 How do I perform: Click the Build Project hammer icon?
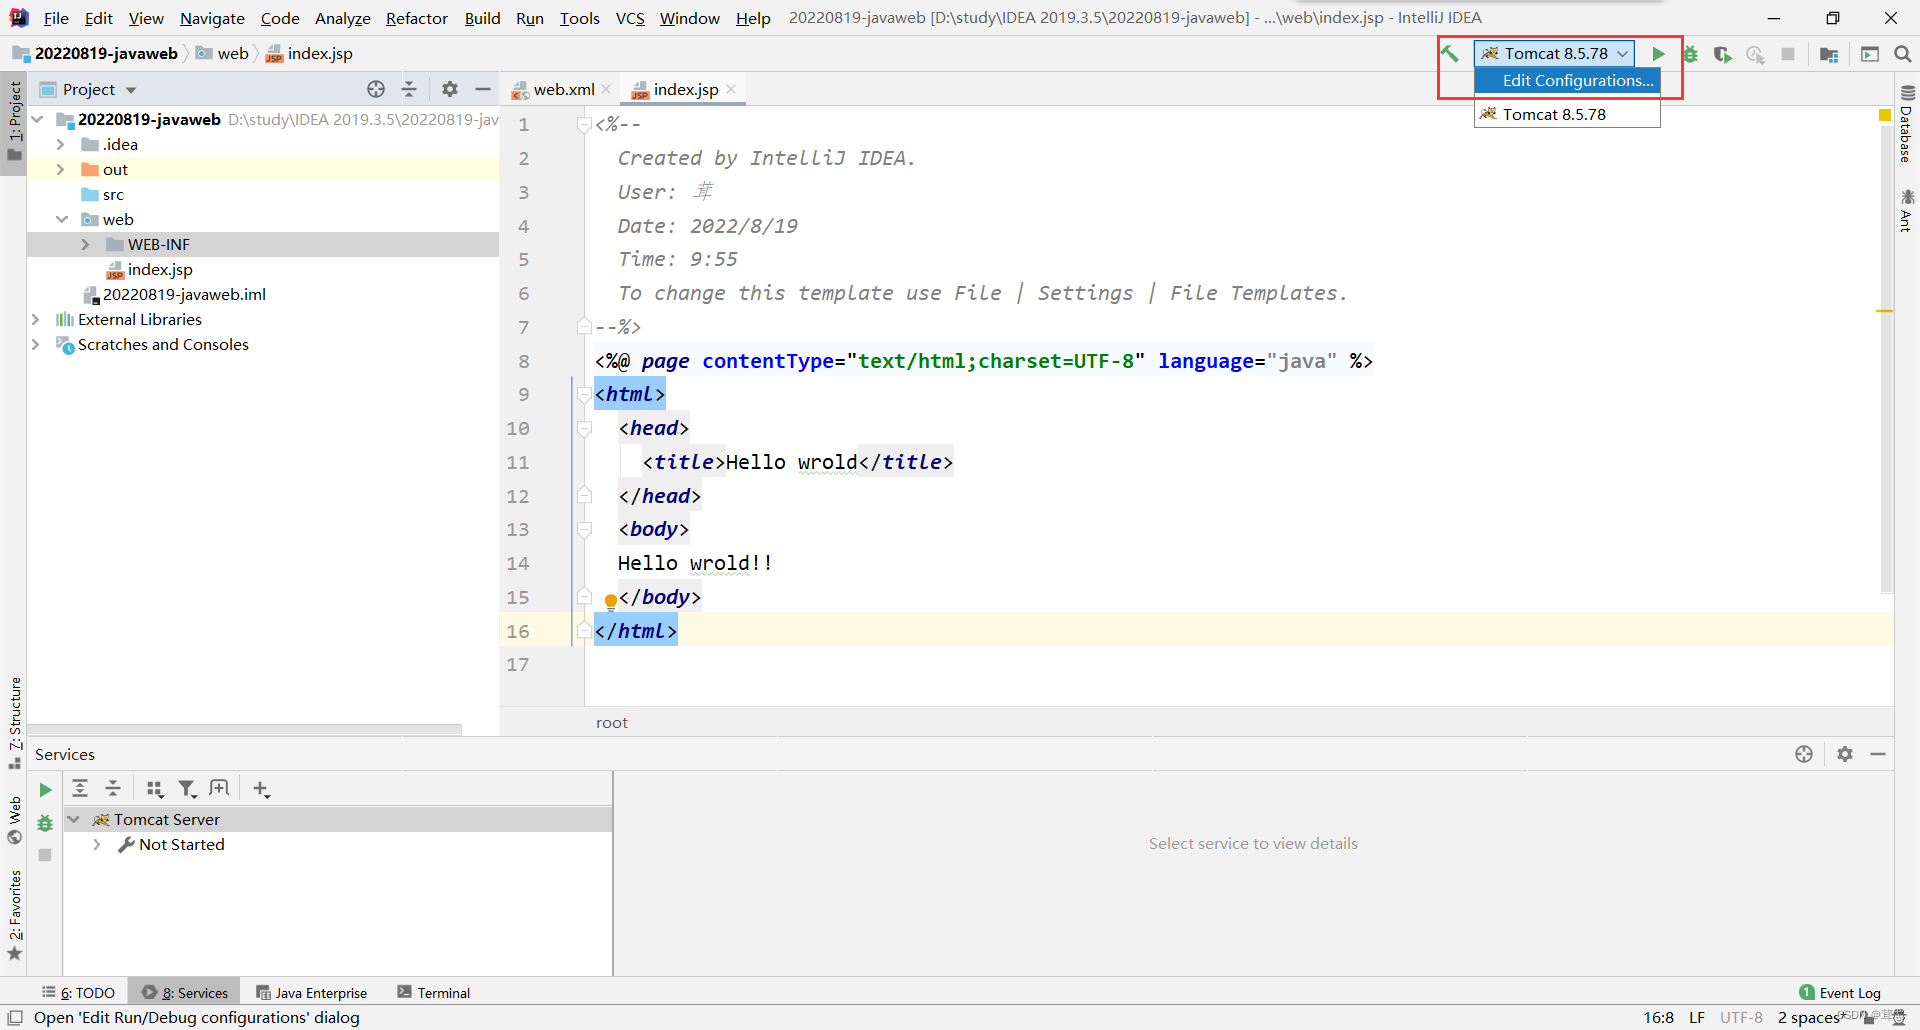[1450, 54]
